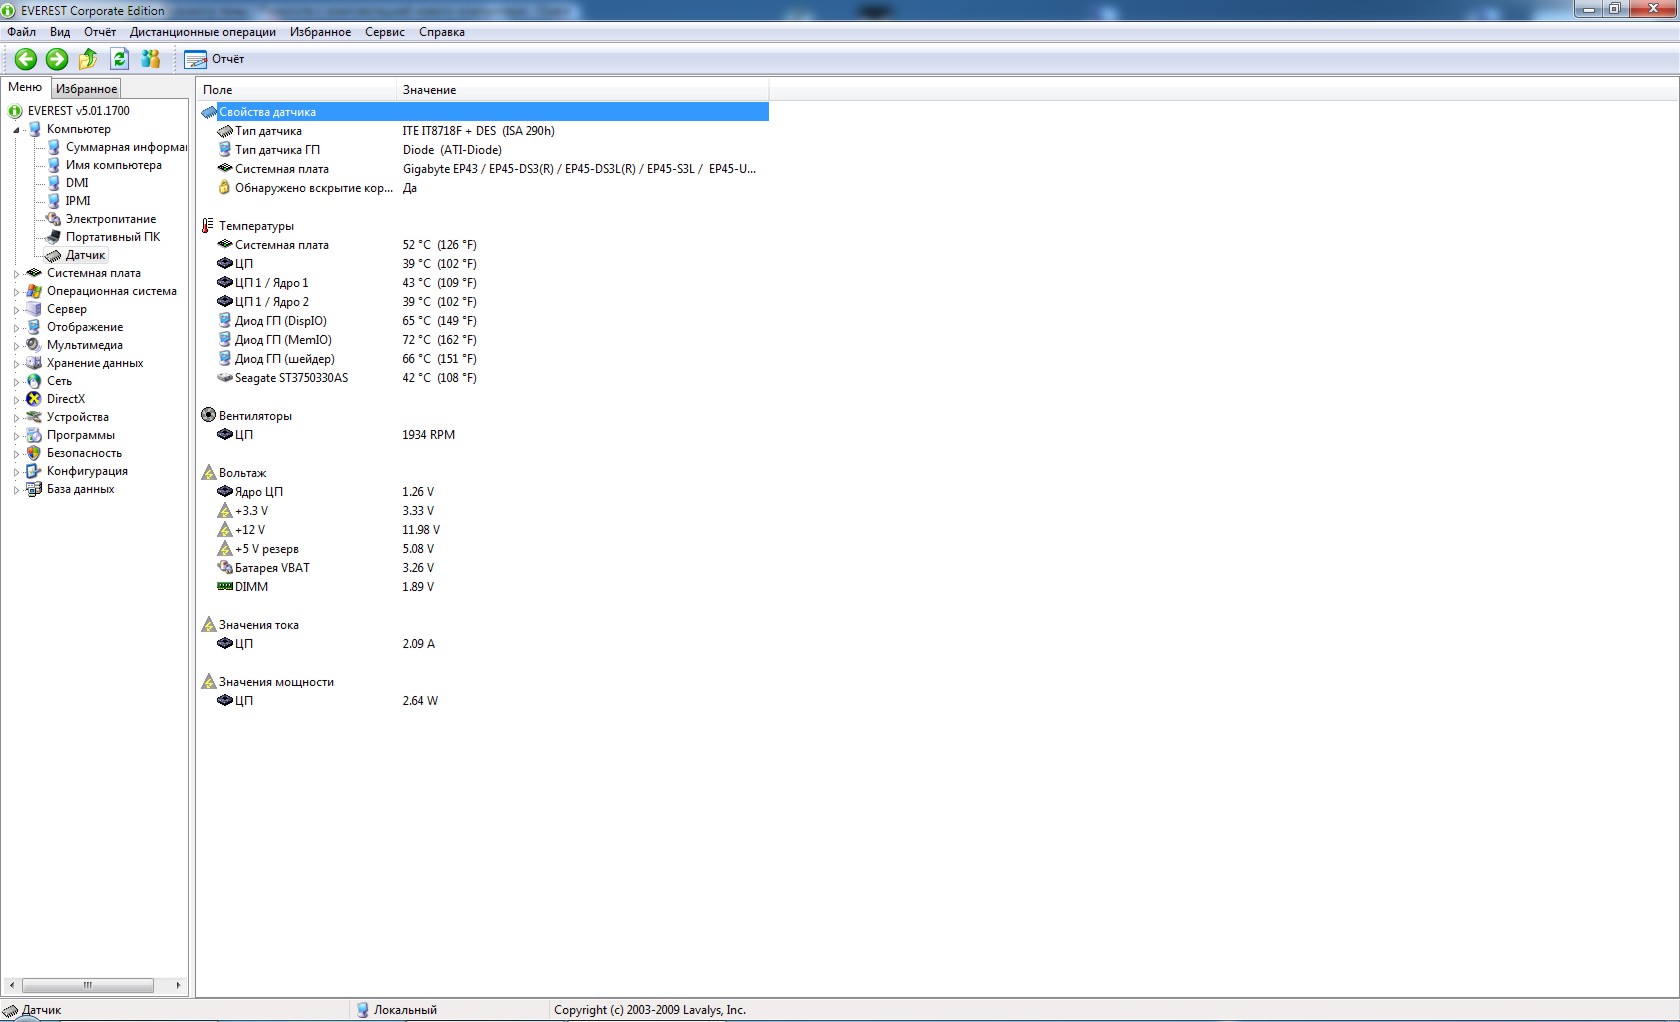This screenshot has width=1680, height=1022.
Task: Click the Сеть network icon
Action: [x=34, y=381]
